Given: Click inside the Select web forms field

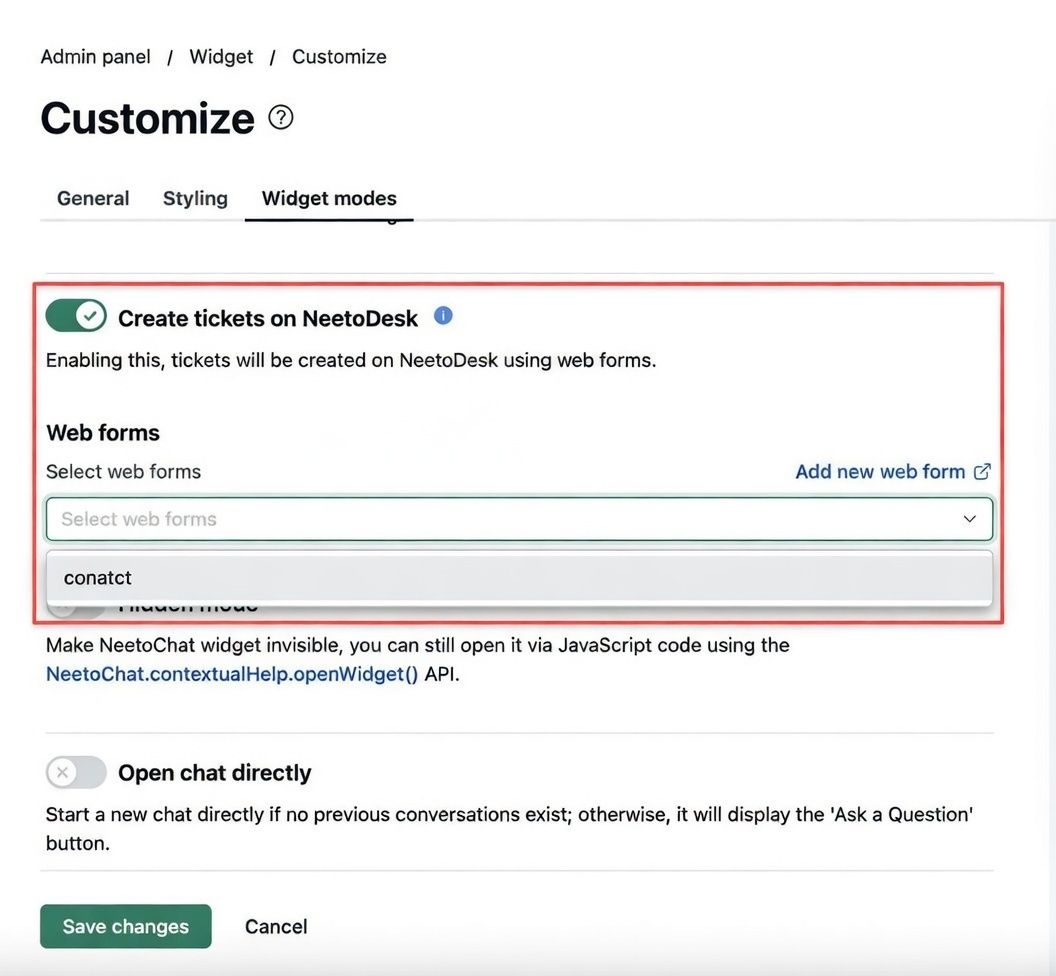Looking at the screenshot, I should [500, 519].
